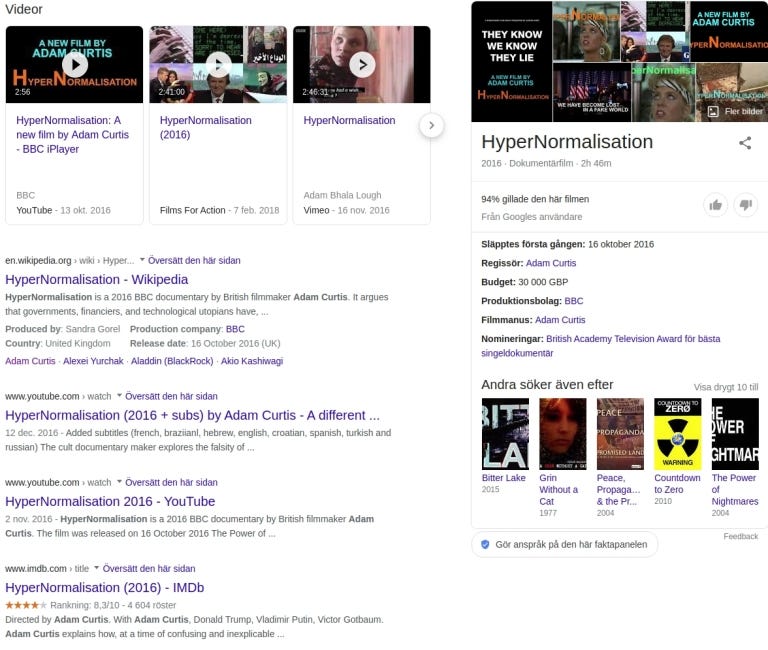This screenshot has width=768, height=650.
Task: Open Filmmanus Adam Curtis link
Action: coord(560,320)
